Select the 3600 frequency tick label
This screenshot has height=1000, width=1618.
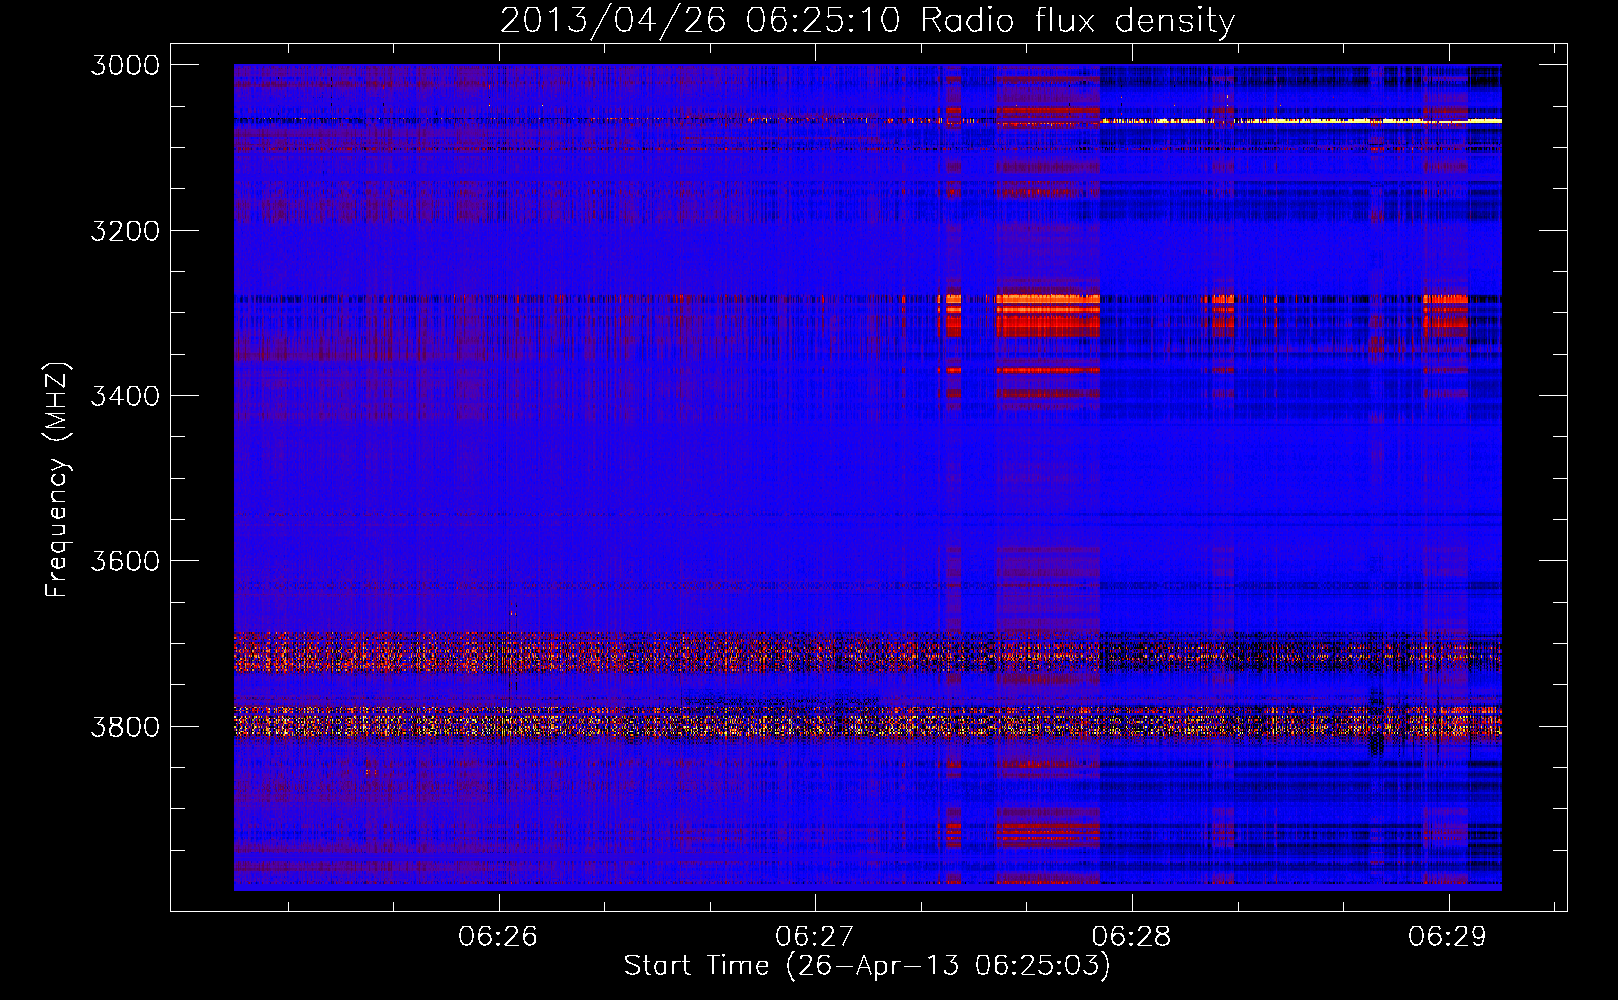(125, 561)
